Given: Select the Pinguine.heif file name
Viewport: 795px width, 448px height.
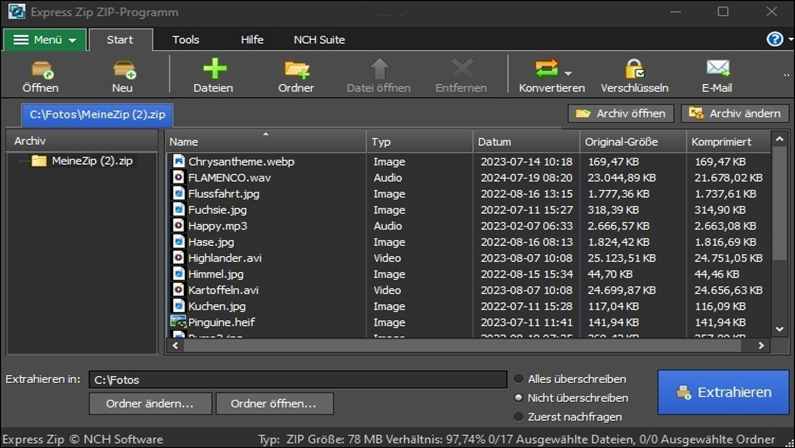Looking at the screenshot, I should point(222,322).
